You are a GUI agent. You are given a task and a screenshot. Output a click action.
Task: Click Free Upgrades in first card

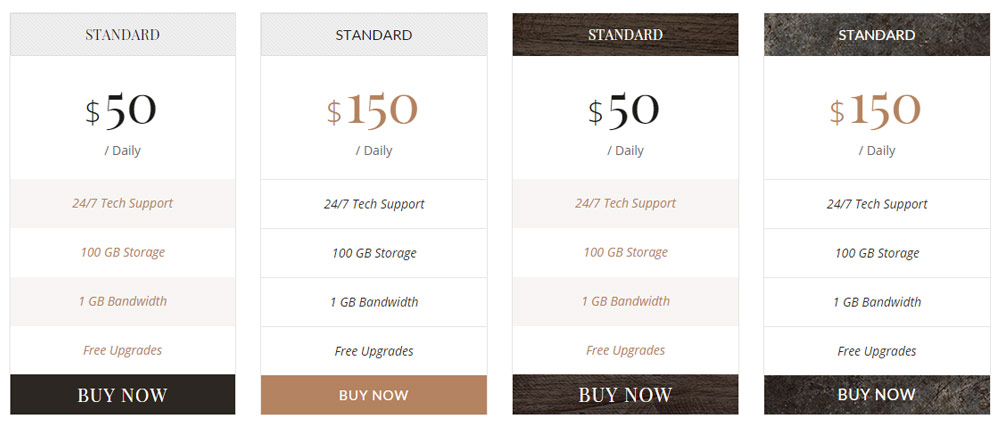pos(122,350)
